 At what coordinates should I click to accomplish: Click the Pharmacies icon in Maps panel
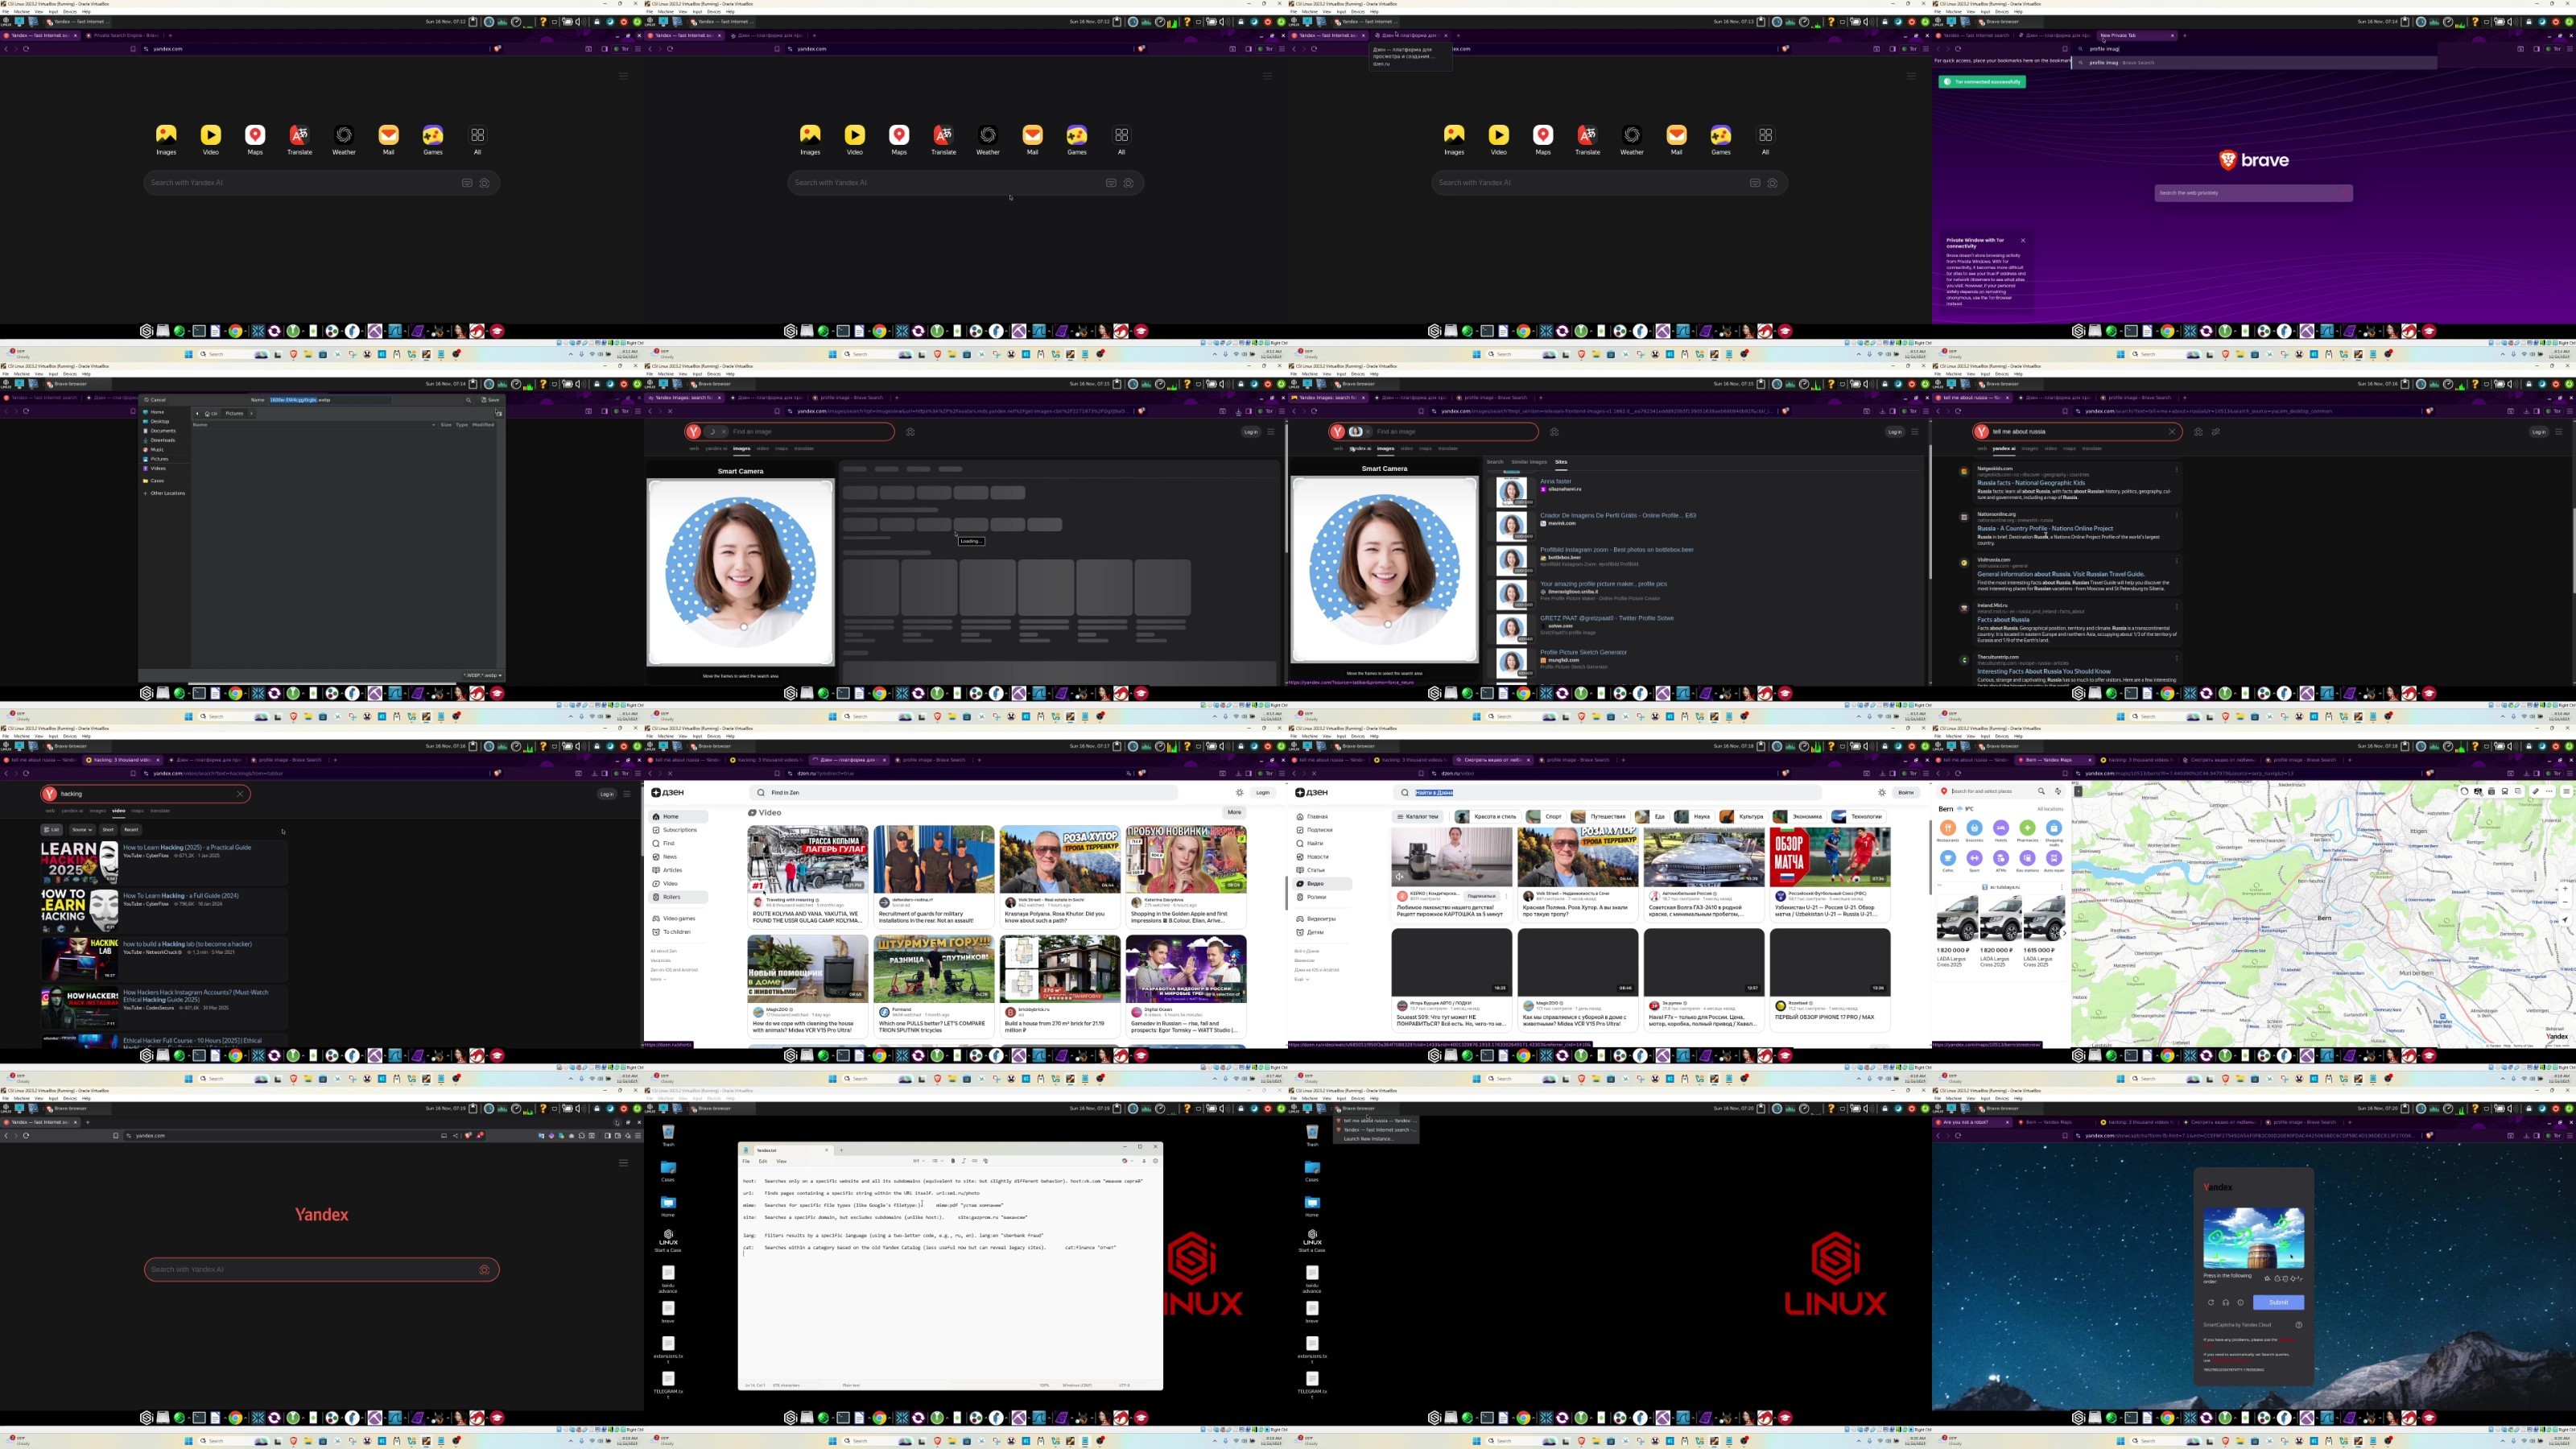click(2027, 828)
